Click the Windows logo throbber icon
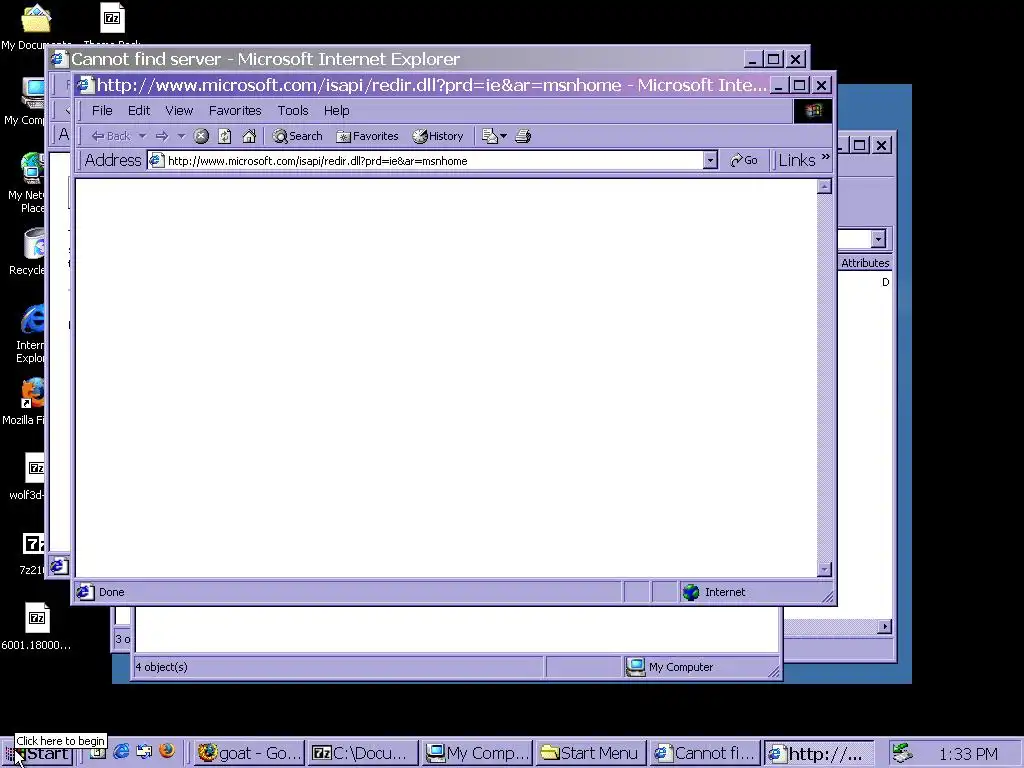Viewport: 1024px width, 768px height. (x=813, y=110)
